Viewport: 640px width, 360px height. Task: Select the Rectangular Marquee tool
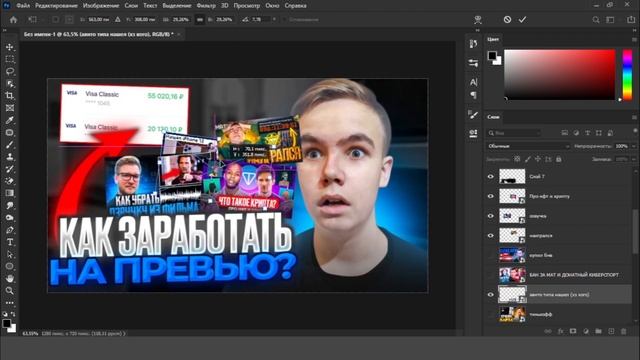coord(10,60)
